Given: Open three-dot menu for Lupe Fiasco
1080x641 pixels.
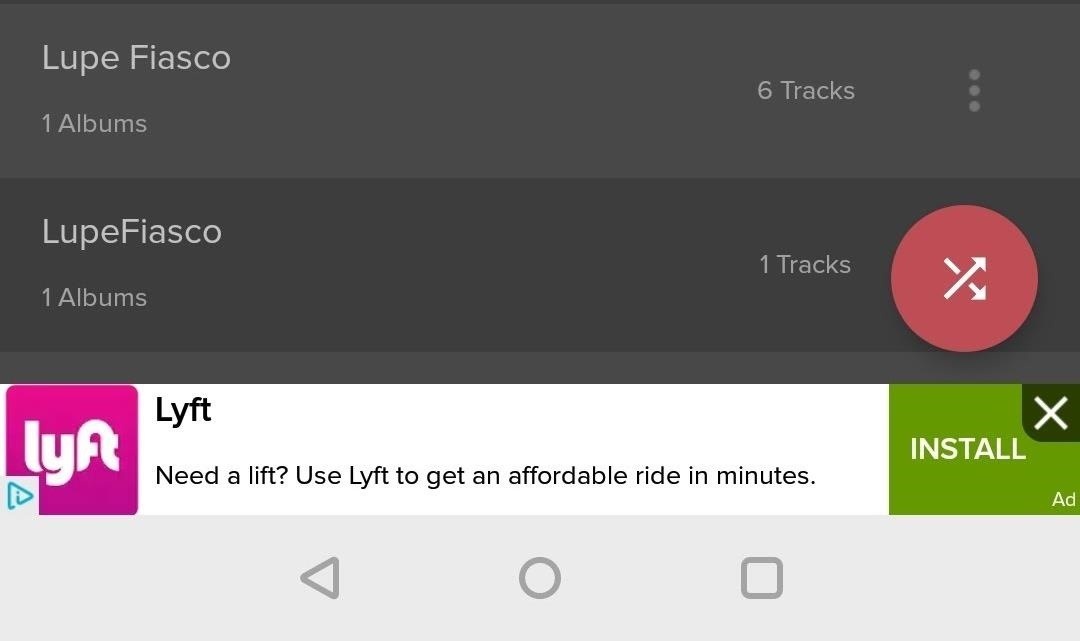Looking at the screenshot, I should point(974,91).
